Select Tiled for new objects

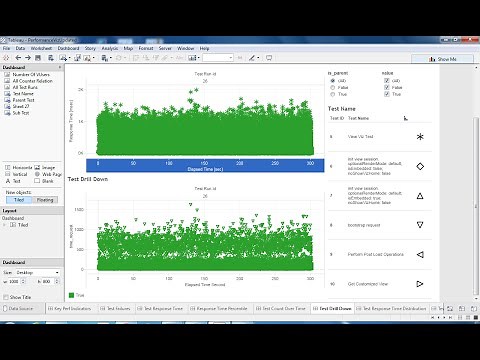pos(19,200)
